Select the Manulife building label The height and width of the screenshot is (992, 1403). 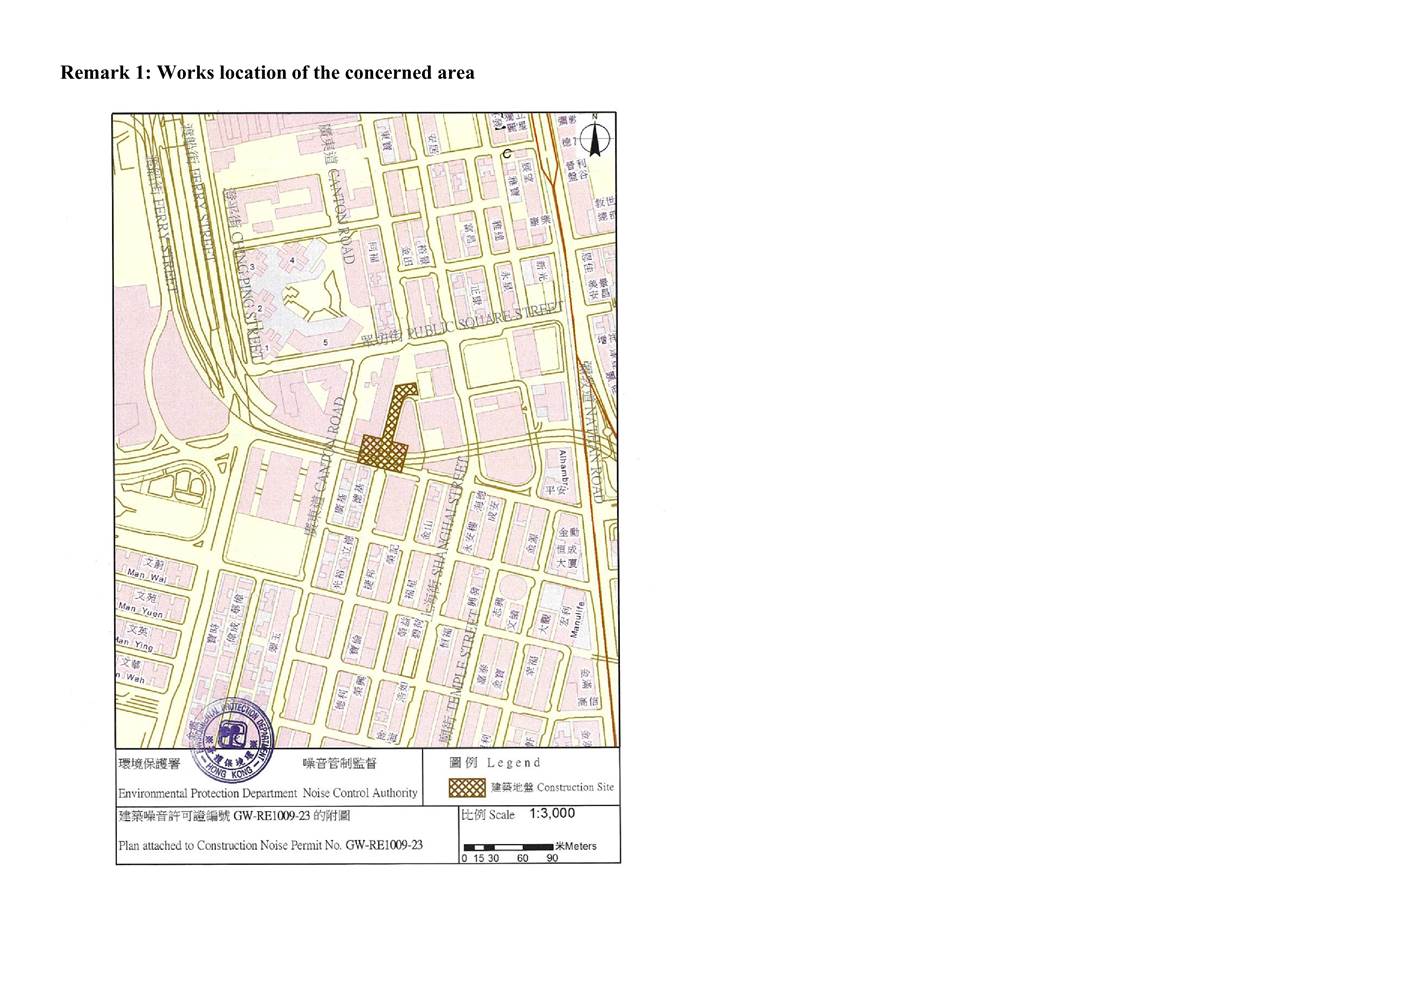point(577,618)
